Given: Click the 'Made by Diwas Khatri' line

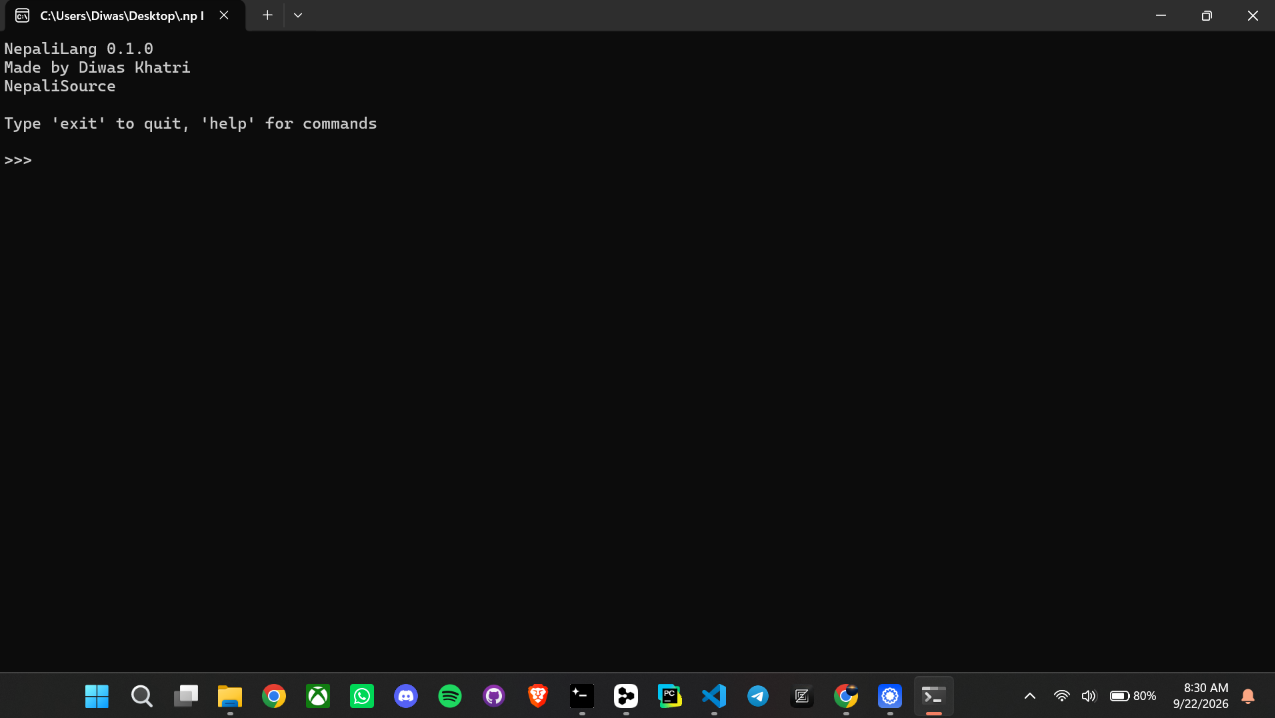Looking at the screenshot, I should pyautogui.click(x=97, y=67).
